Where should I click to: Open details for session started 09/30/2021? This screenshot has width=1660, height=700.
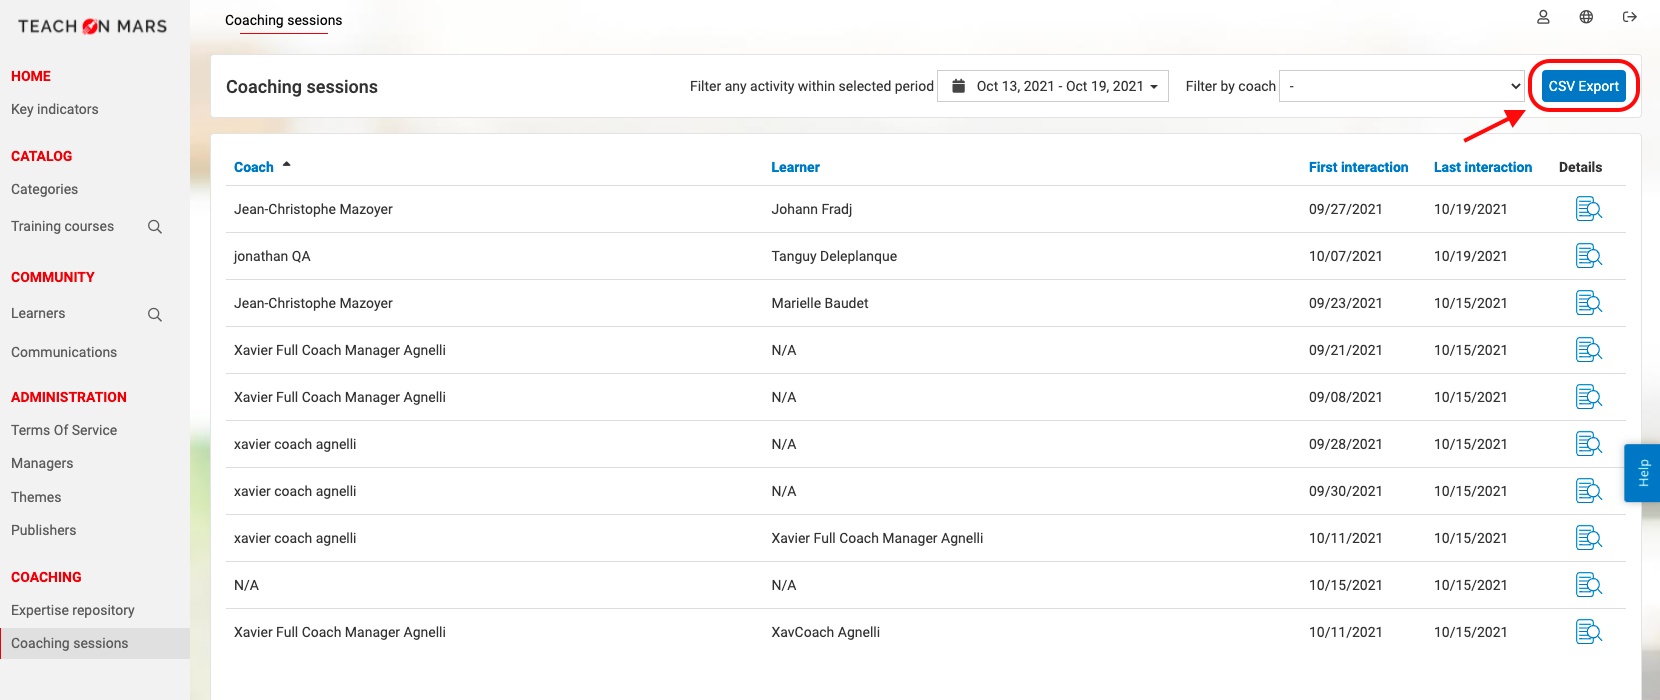(x=1588, y=491)
